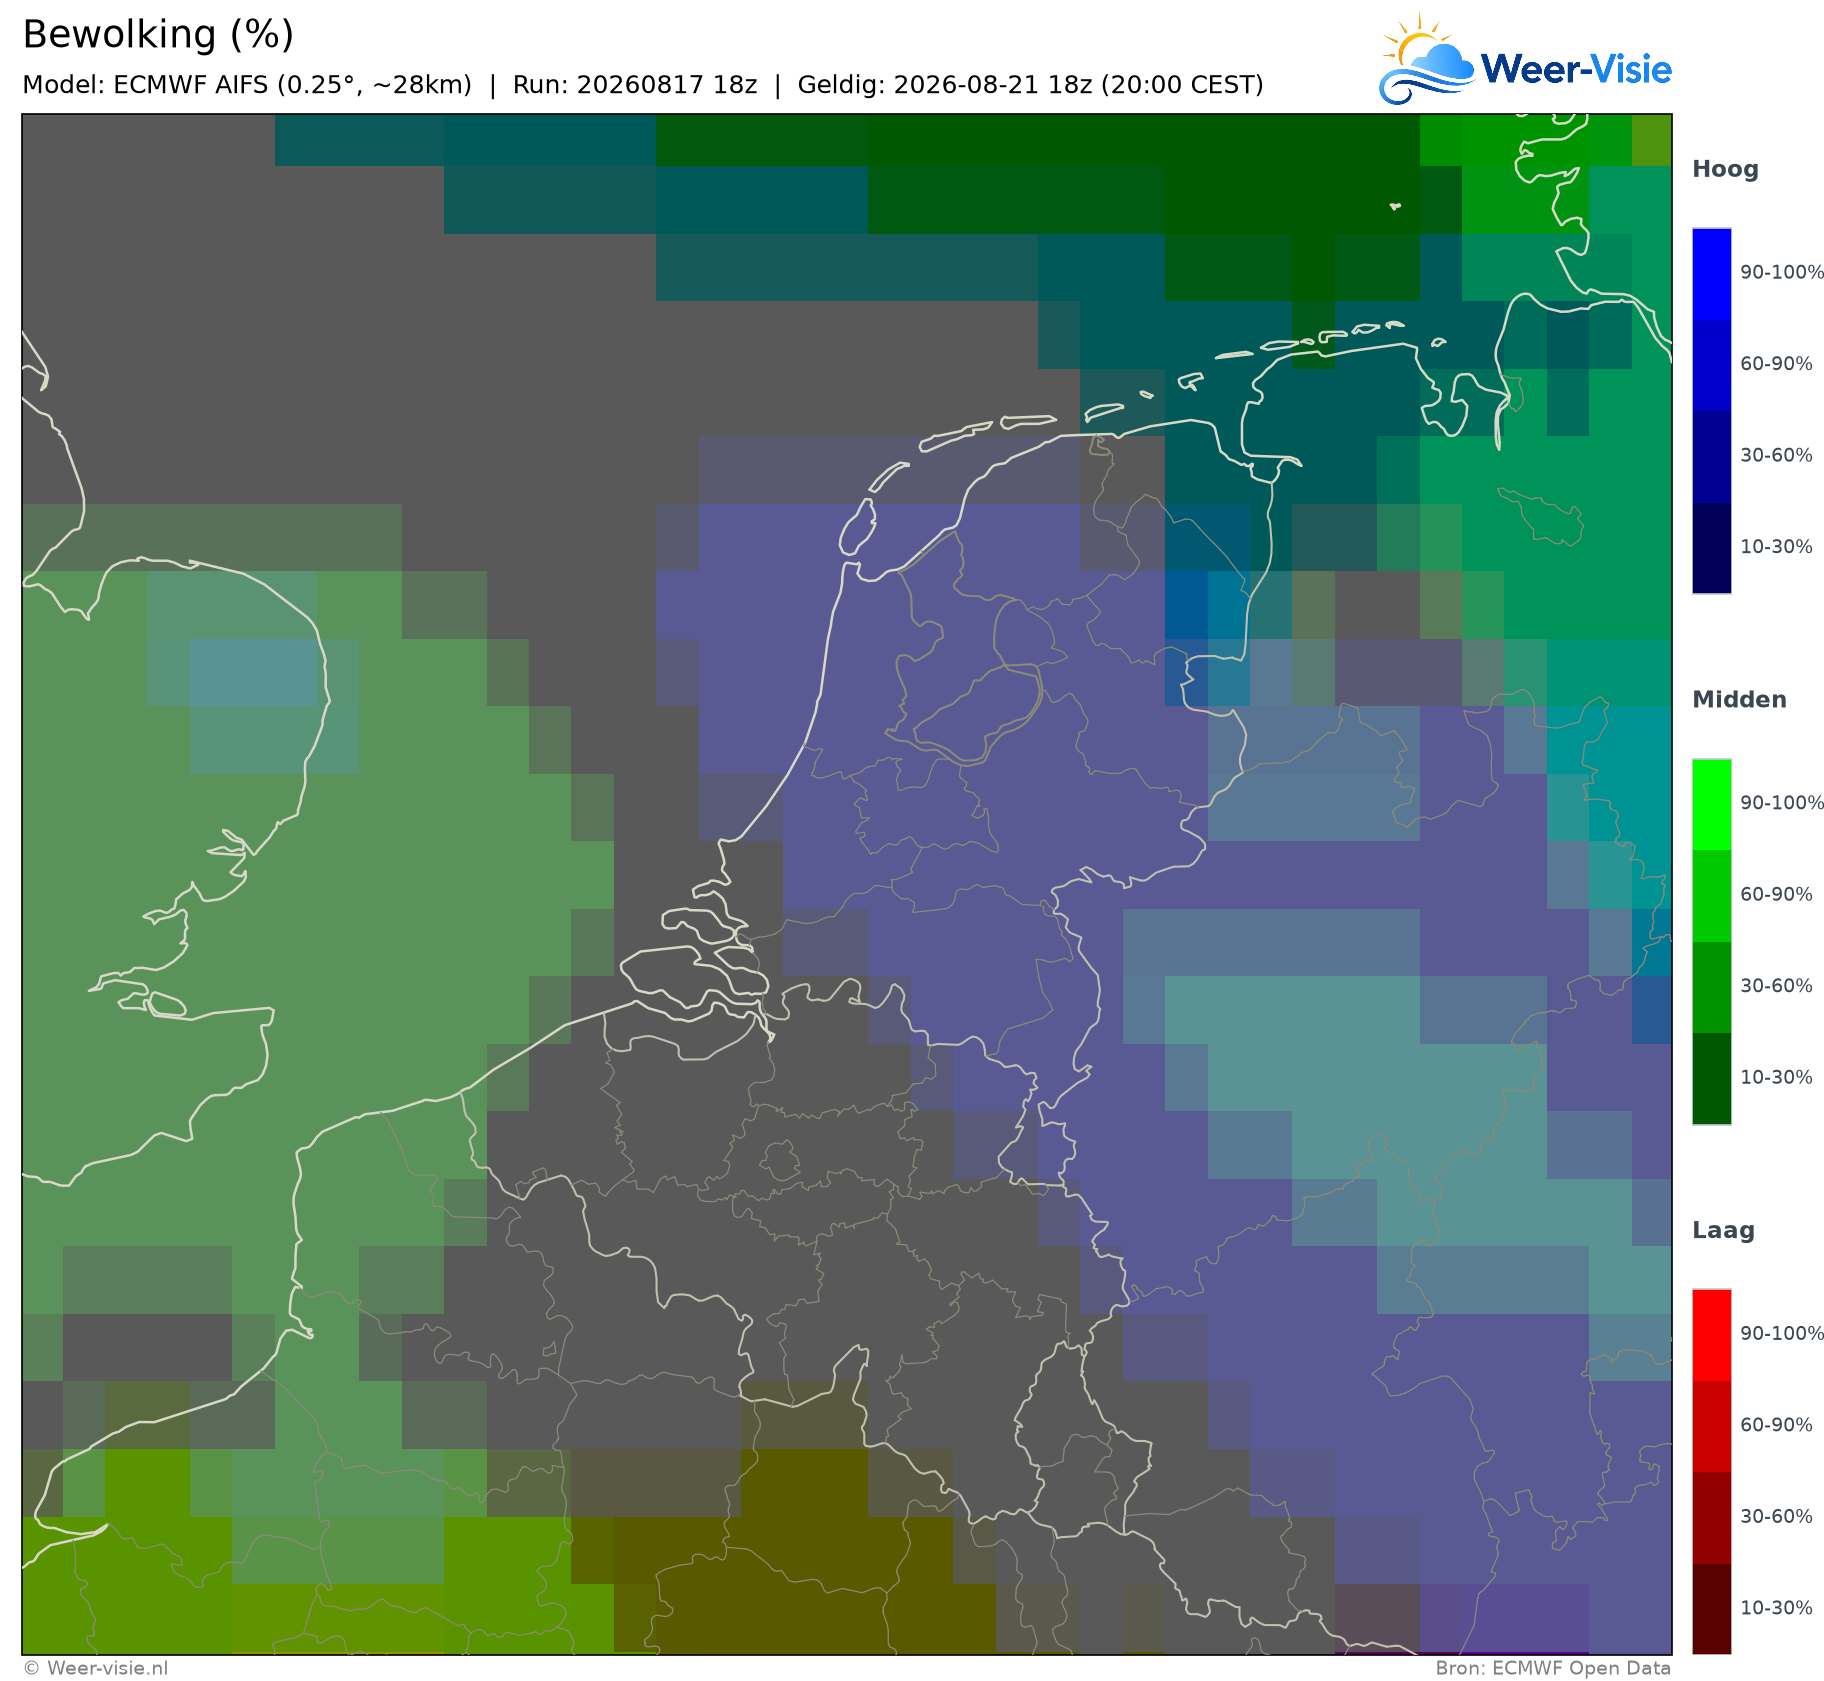Click the Weer-Visie sun and cloud logo
The image size is (1824, 1681).
click(1426, 59)
